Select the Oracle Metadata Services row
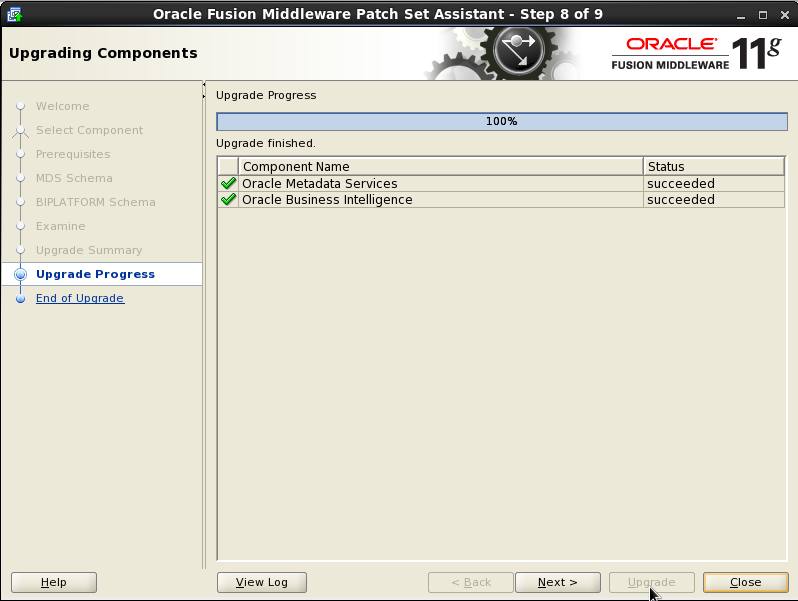 (x=501, y=183)
